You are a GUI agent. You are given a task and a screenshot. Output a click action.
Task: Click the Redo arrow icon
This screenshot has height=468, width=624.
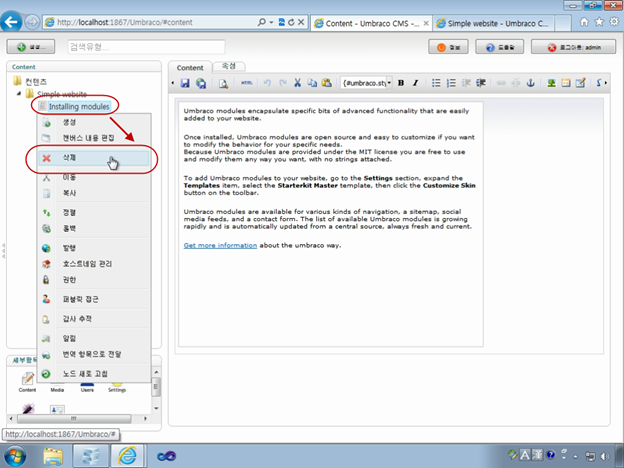[283, 83]
